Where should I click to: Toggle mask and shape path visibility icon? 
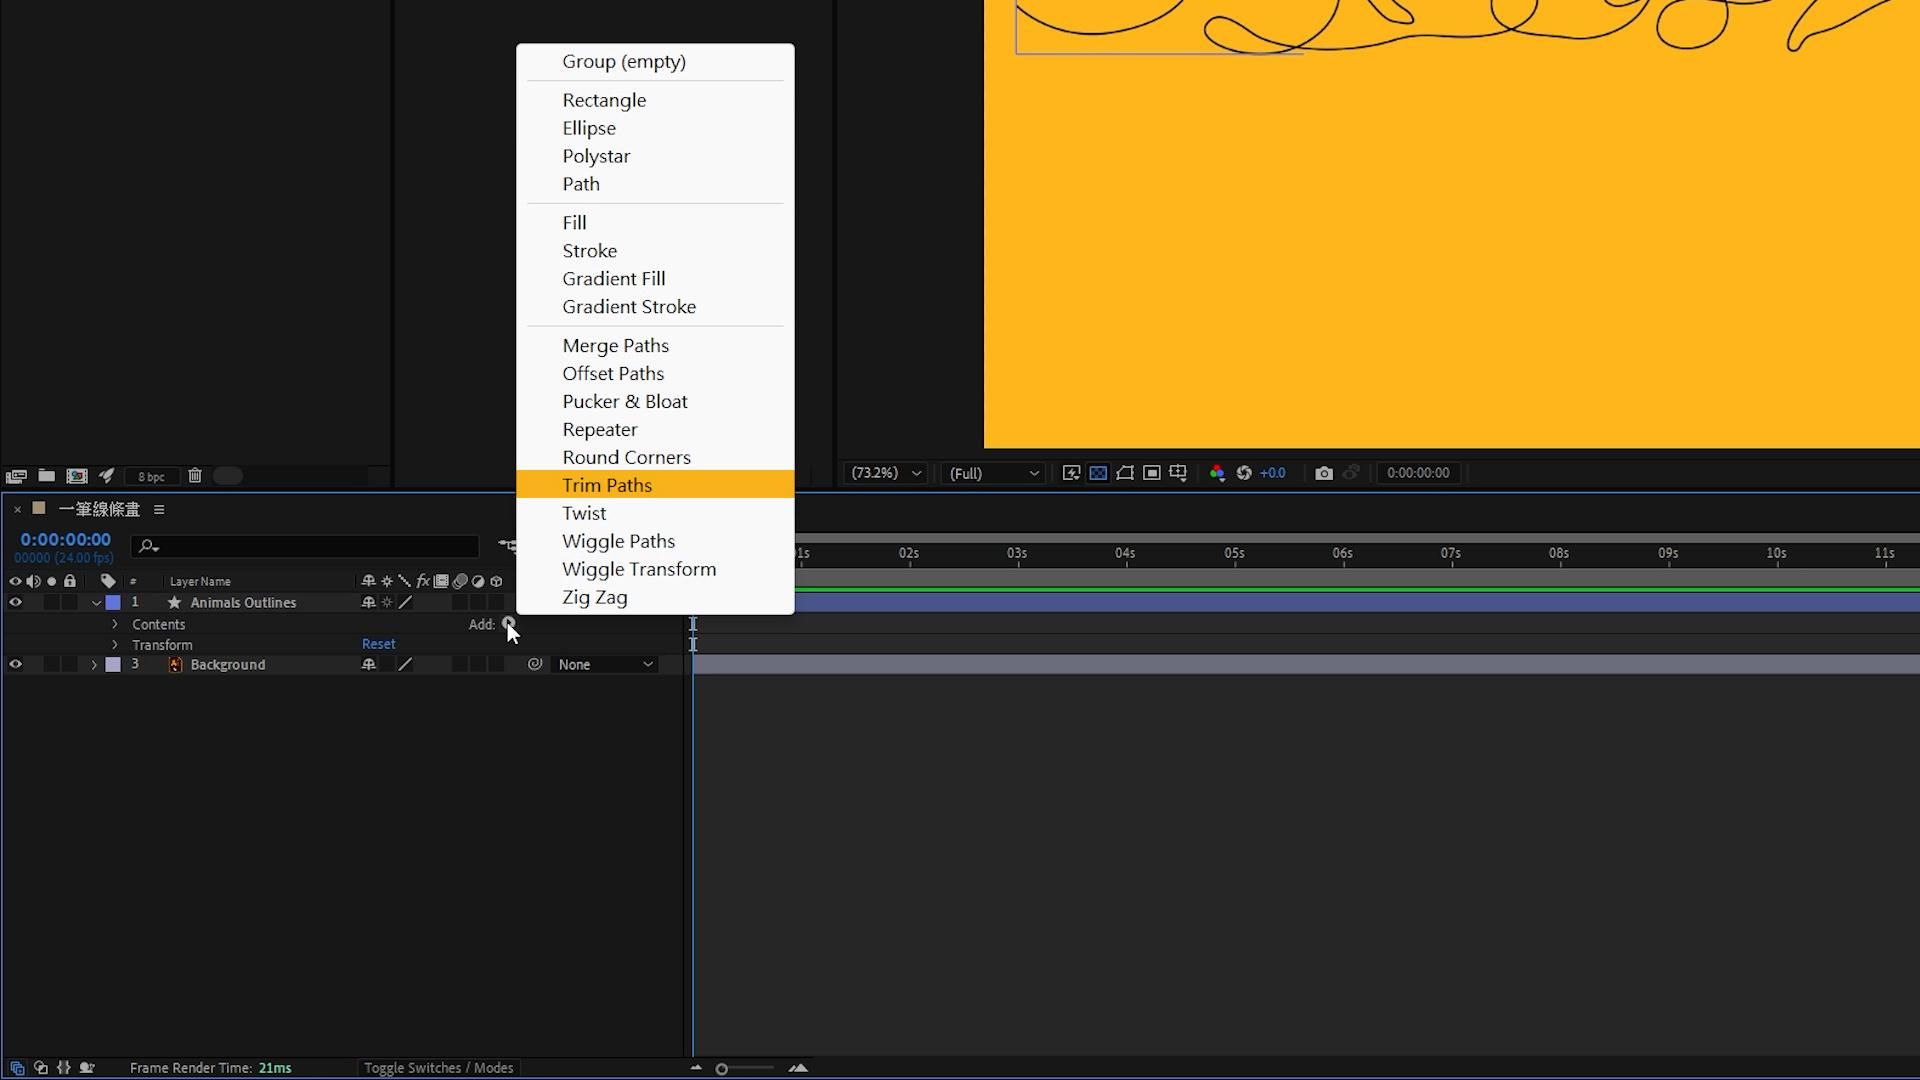coord(1125,473)
